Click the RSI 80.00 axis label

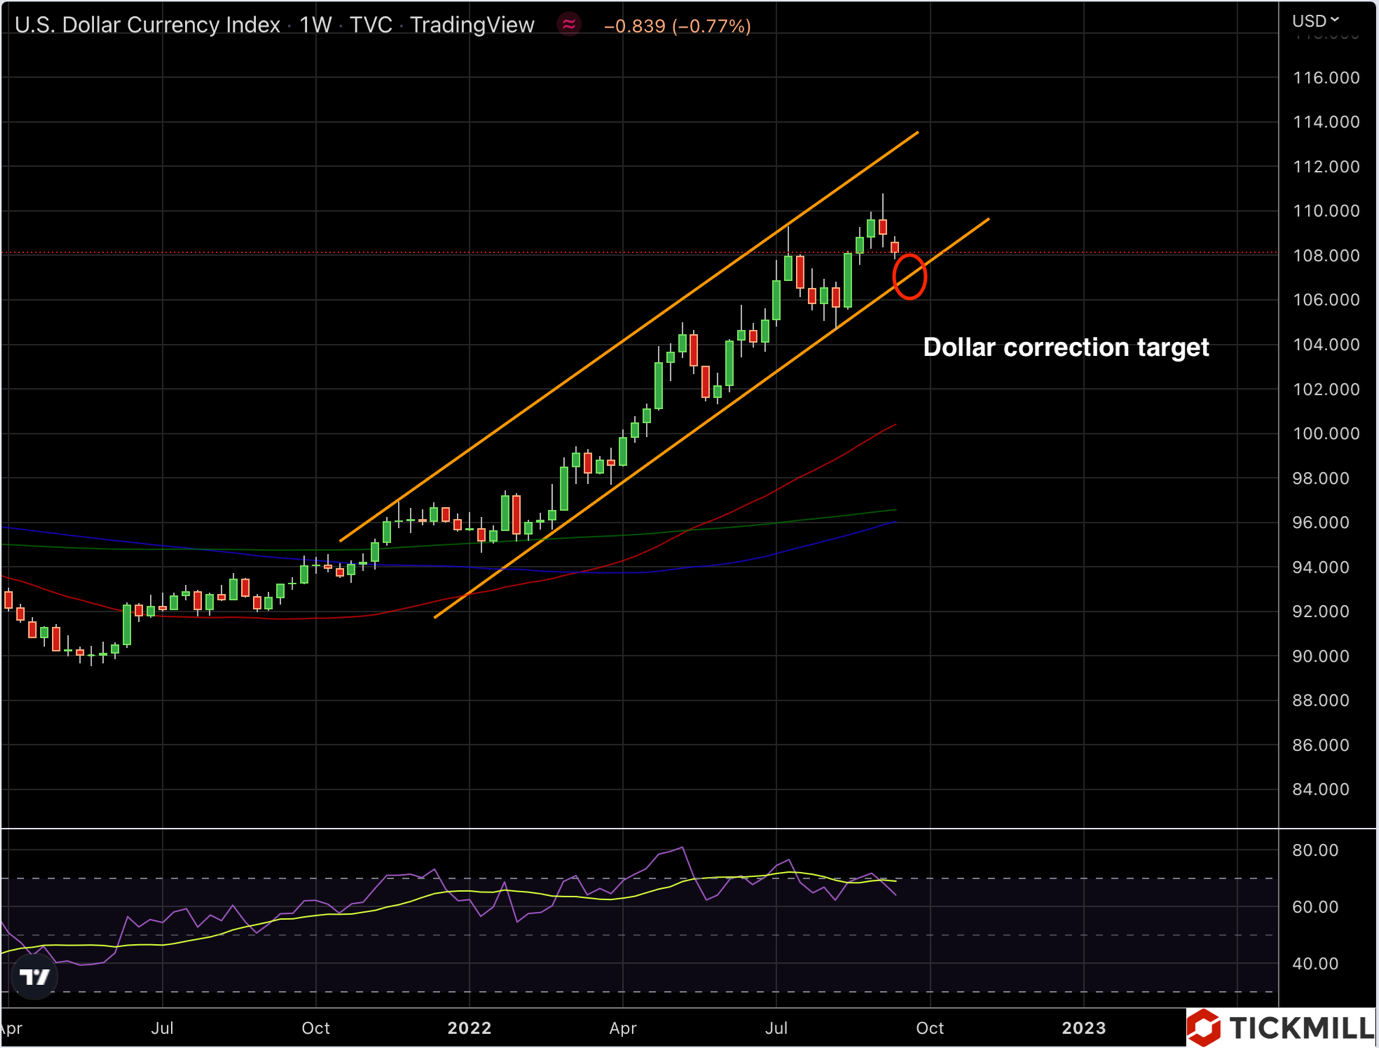pos(1315,850)
